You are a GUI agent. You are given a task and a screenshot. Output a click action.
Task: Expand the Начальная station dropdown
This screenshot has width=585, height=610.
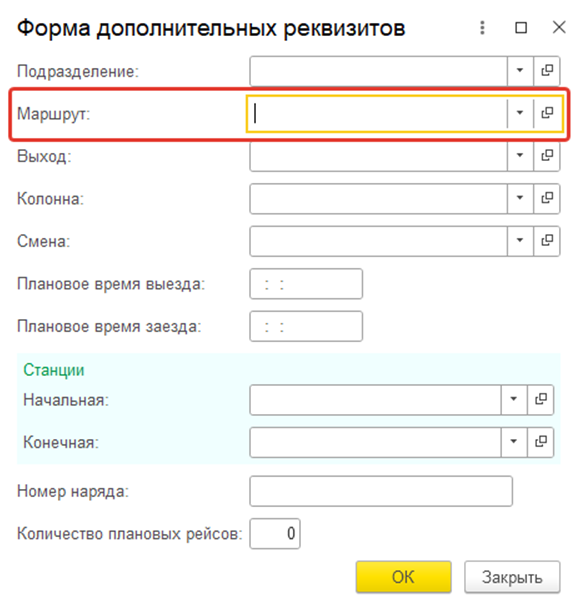pos(514,400)
